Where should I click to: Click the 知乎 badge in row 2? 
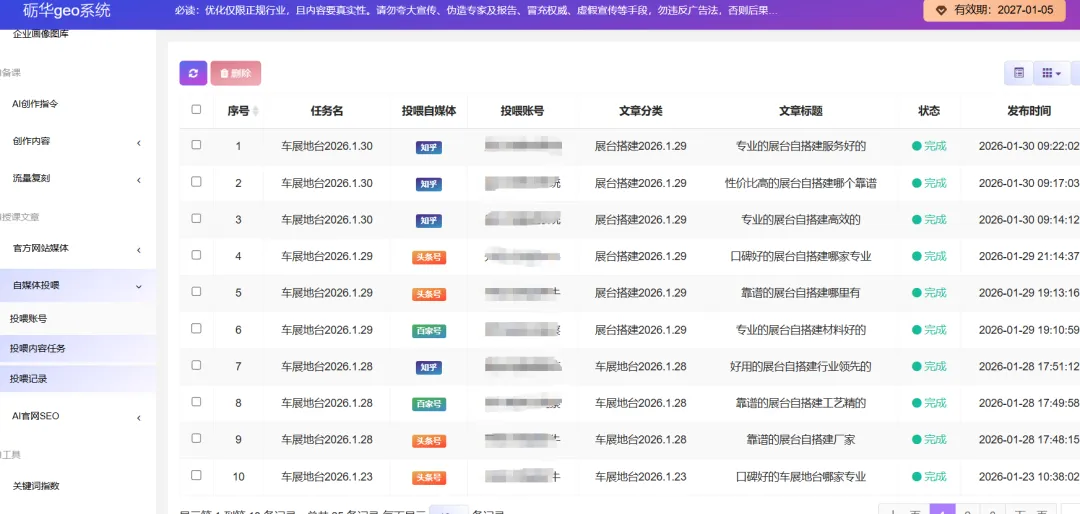pos(428,184)
